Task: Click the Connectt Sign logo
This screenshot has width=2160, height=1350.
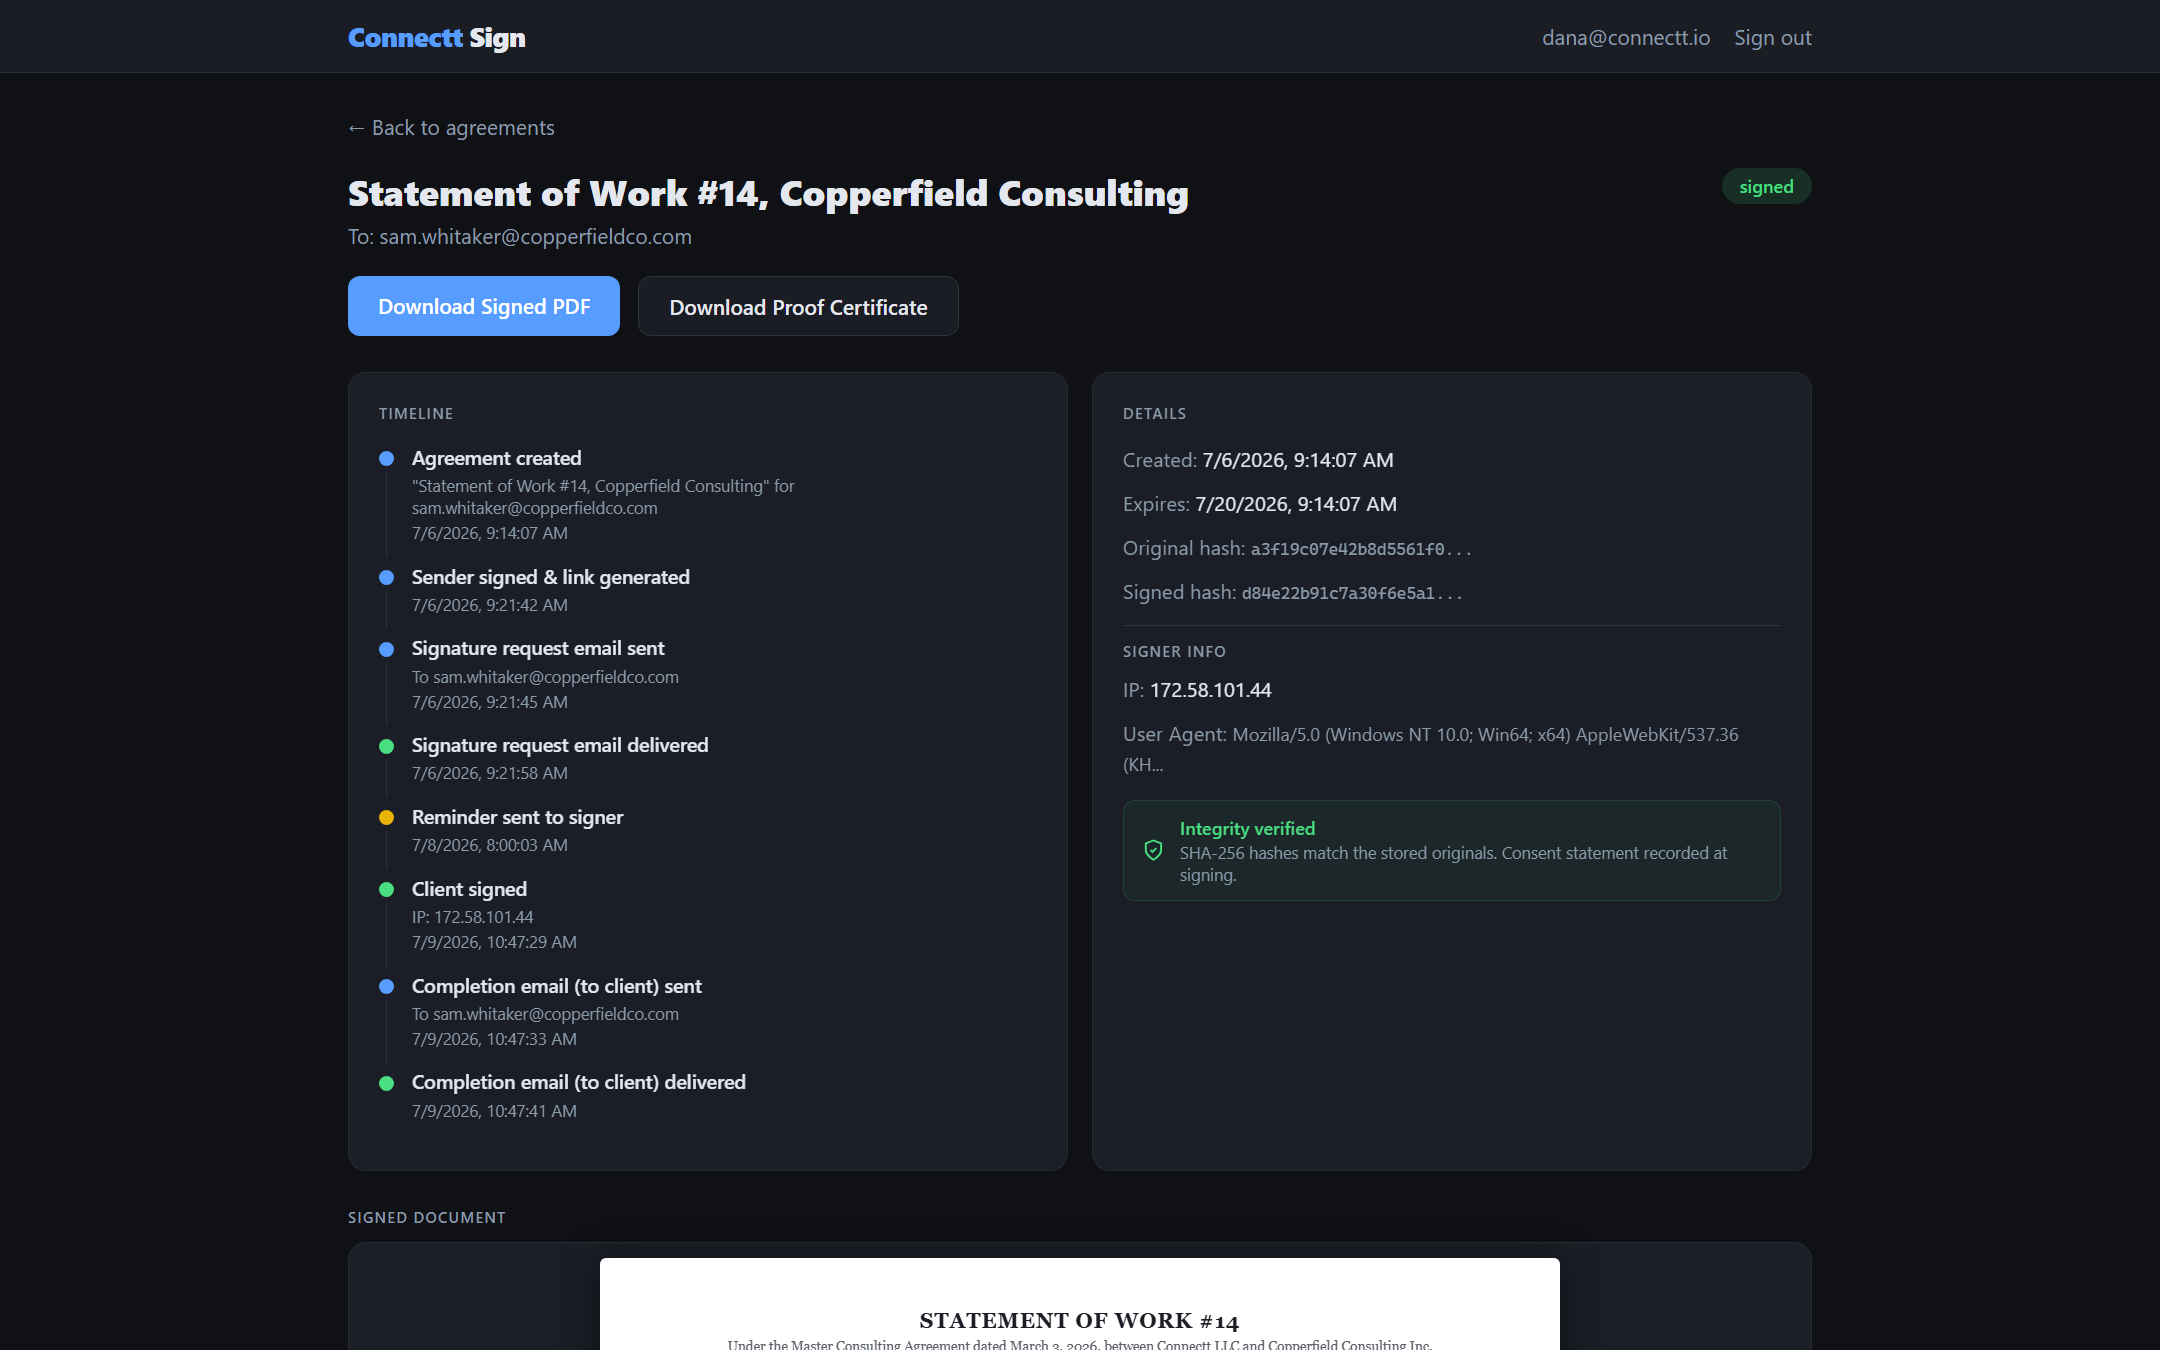Action: pos(436,38)
